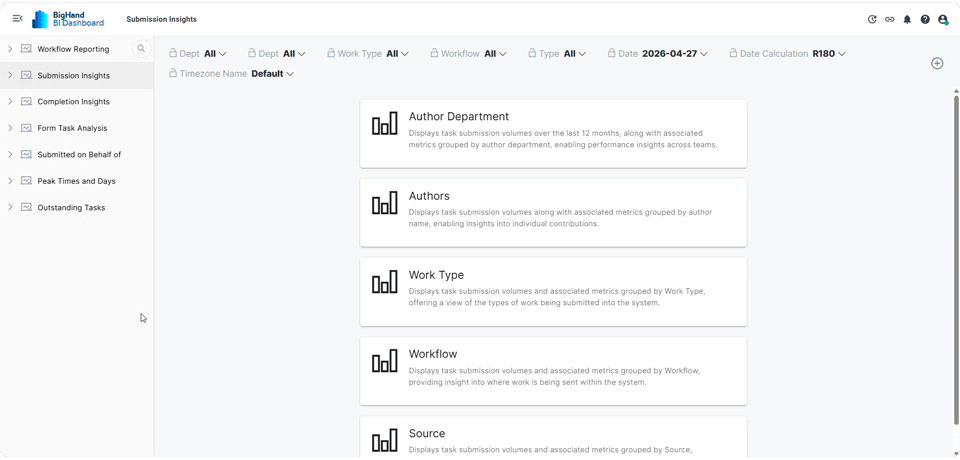Collapse the sidebar with the menu icon

click(17, 19)
